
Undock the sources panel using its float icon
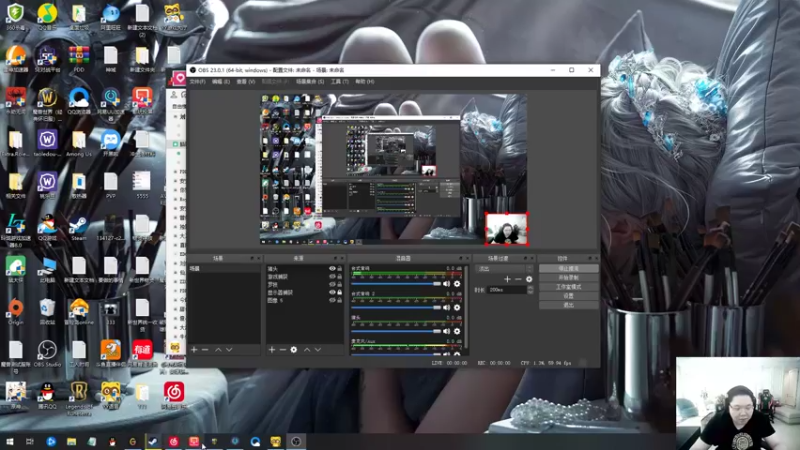335,259
